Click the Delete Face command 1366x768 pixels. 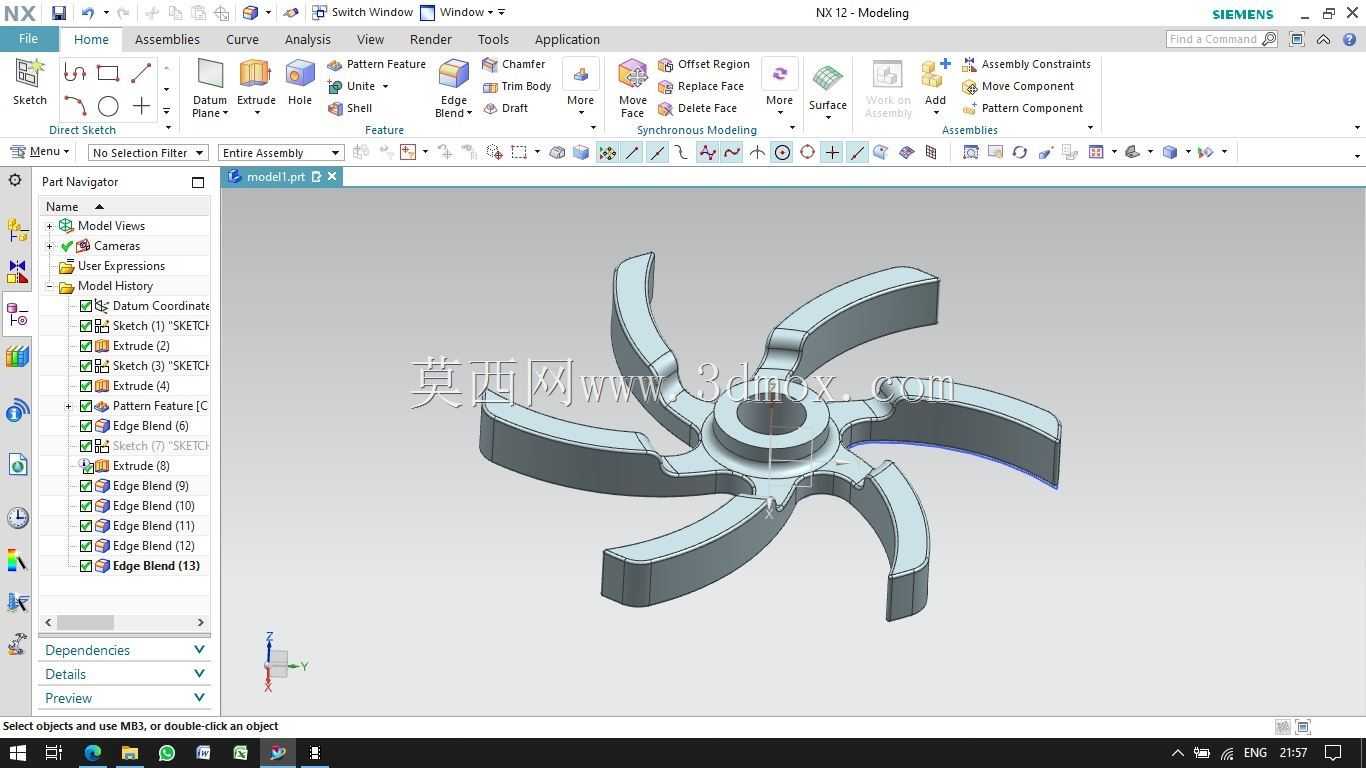click(697, 108)
